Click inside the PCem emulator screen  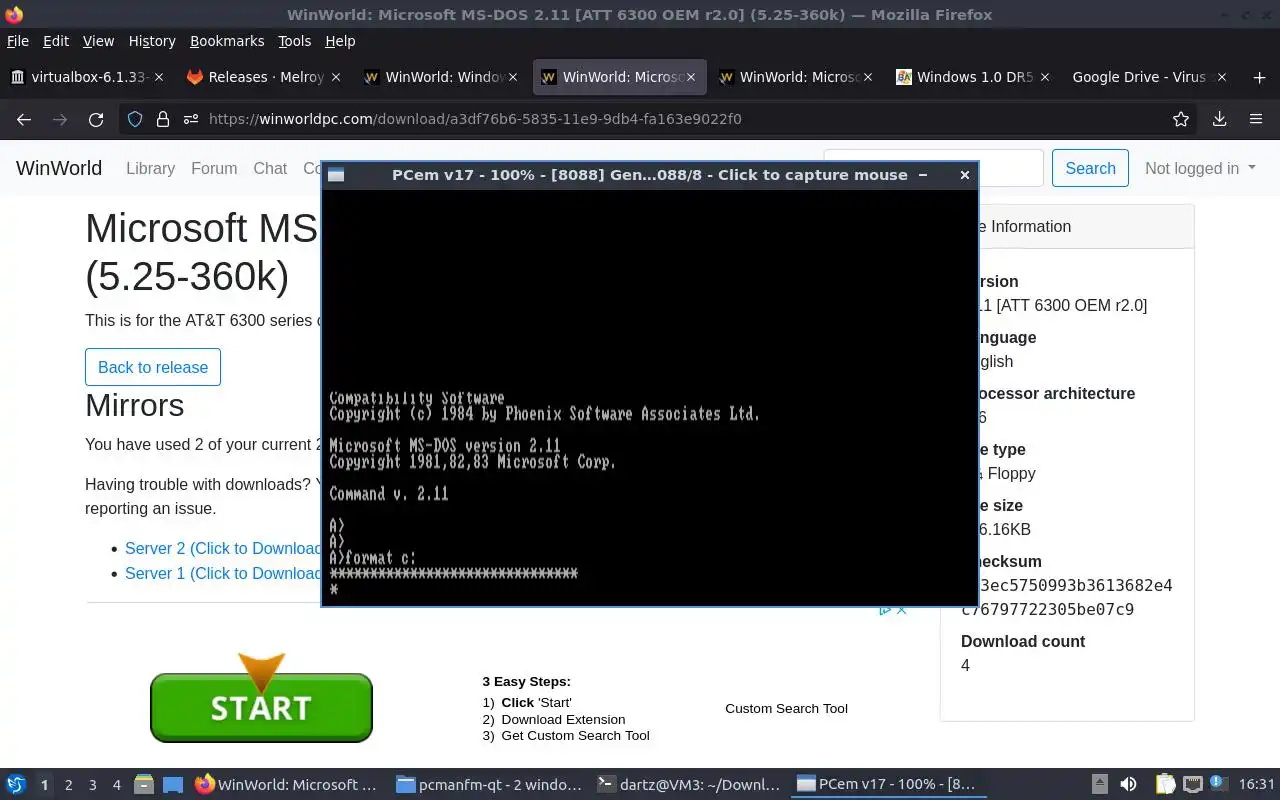pyautogui.click(x=649, y=396)
